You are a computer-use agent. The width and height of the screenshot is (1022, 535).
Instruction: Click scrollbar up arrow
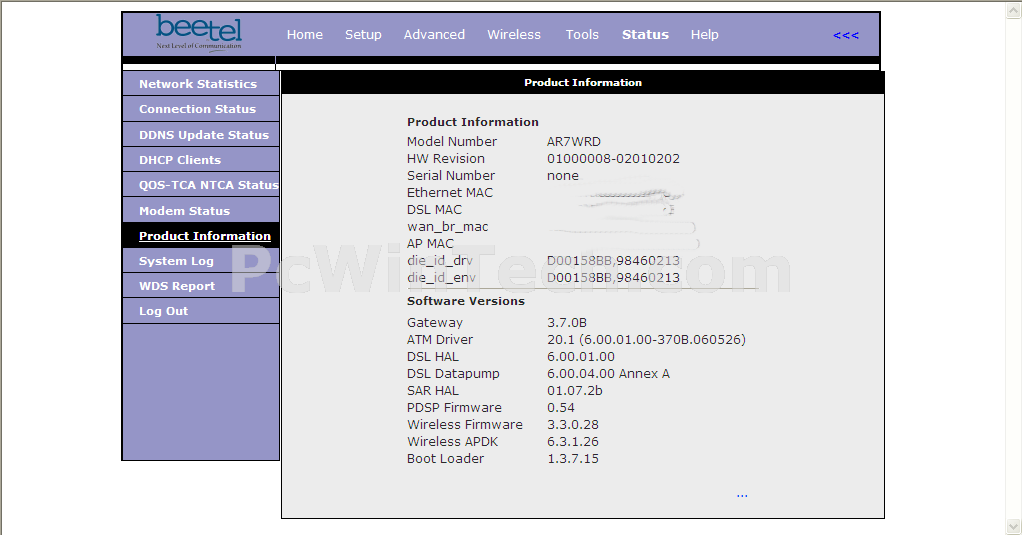(1014, 10)
